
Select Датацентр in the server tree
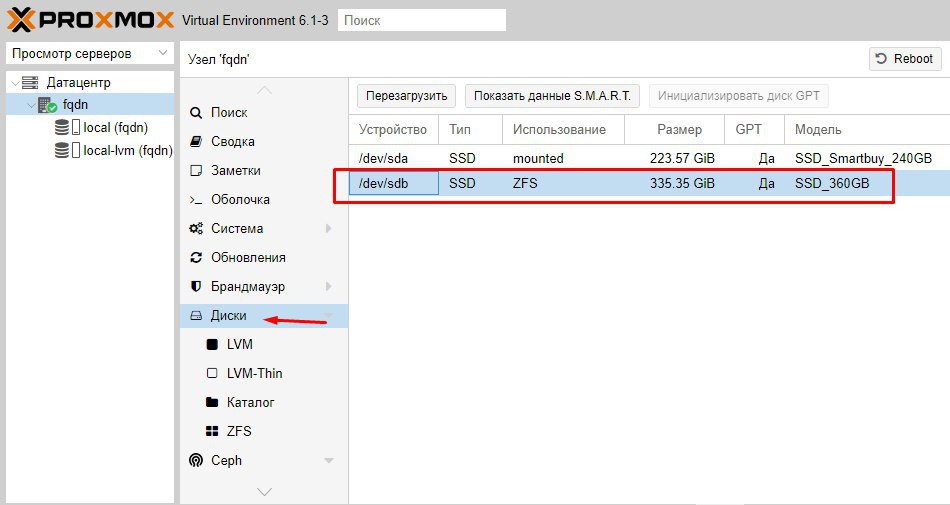tap(79, 82)
